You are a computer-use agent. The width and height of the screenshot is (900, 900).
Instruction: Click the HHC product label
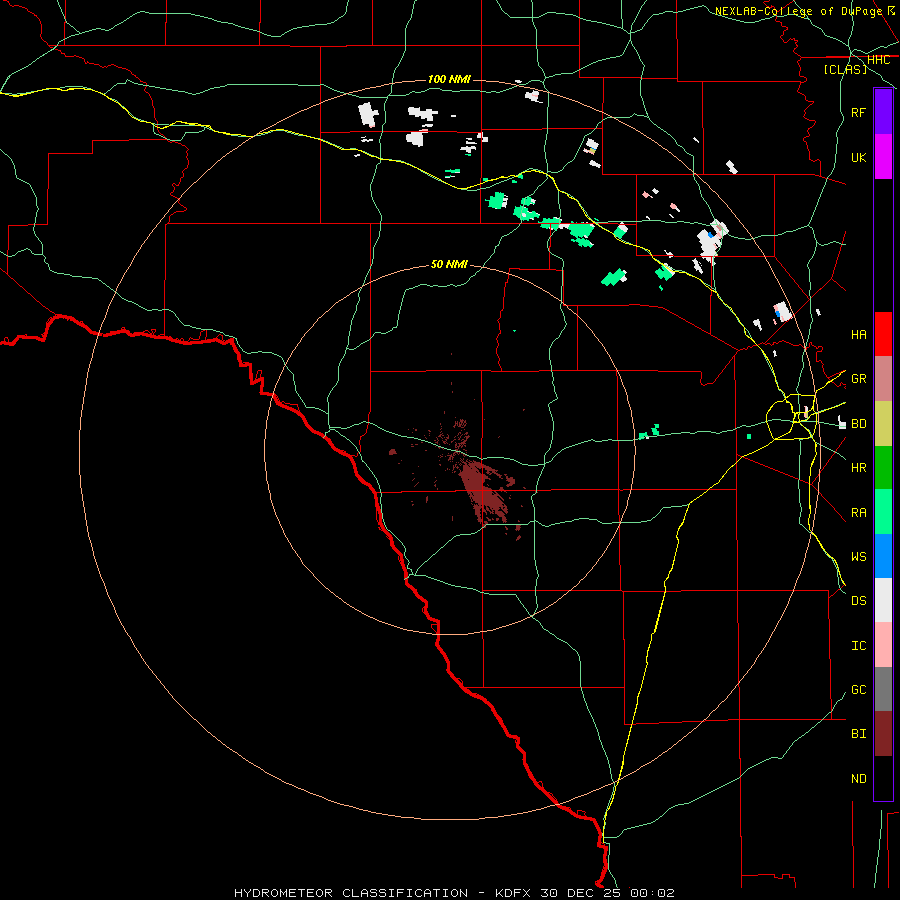878,59
